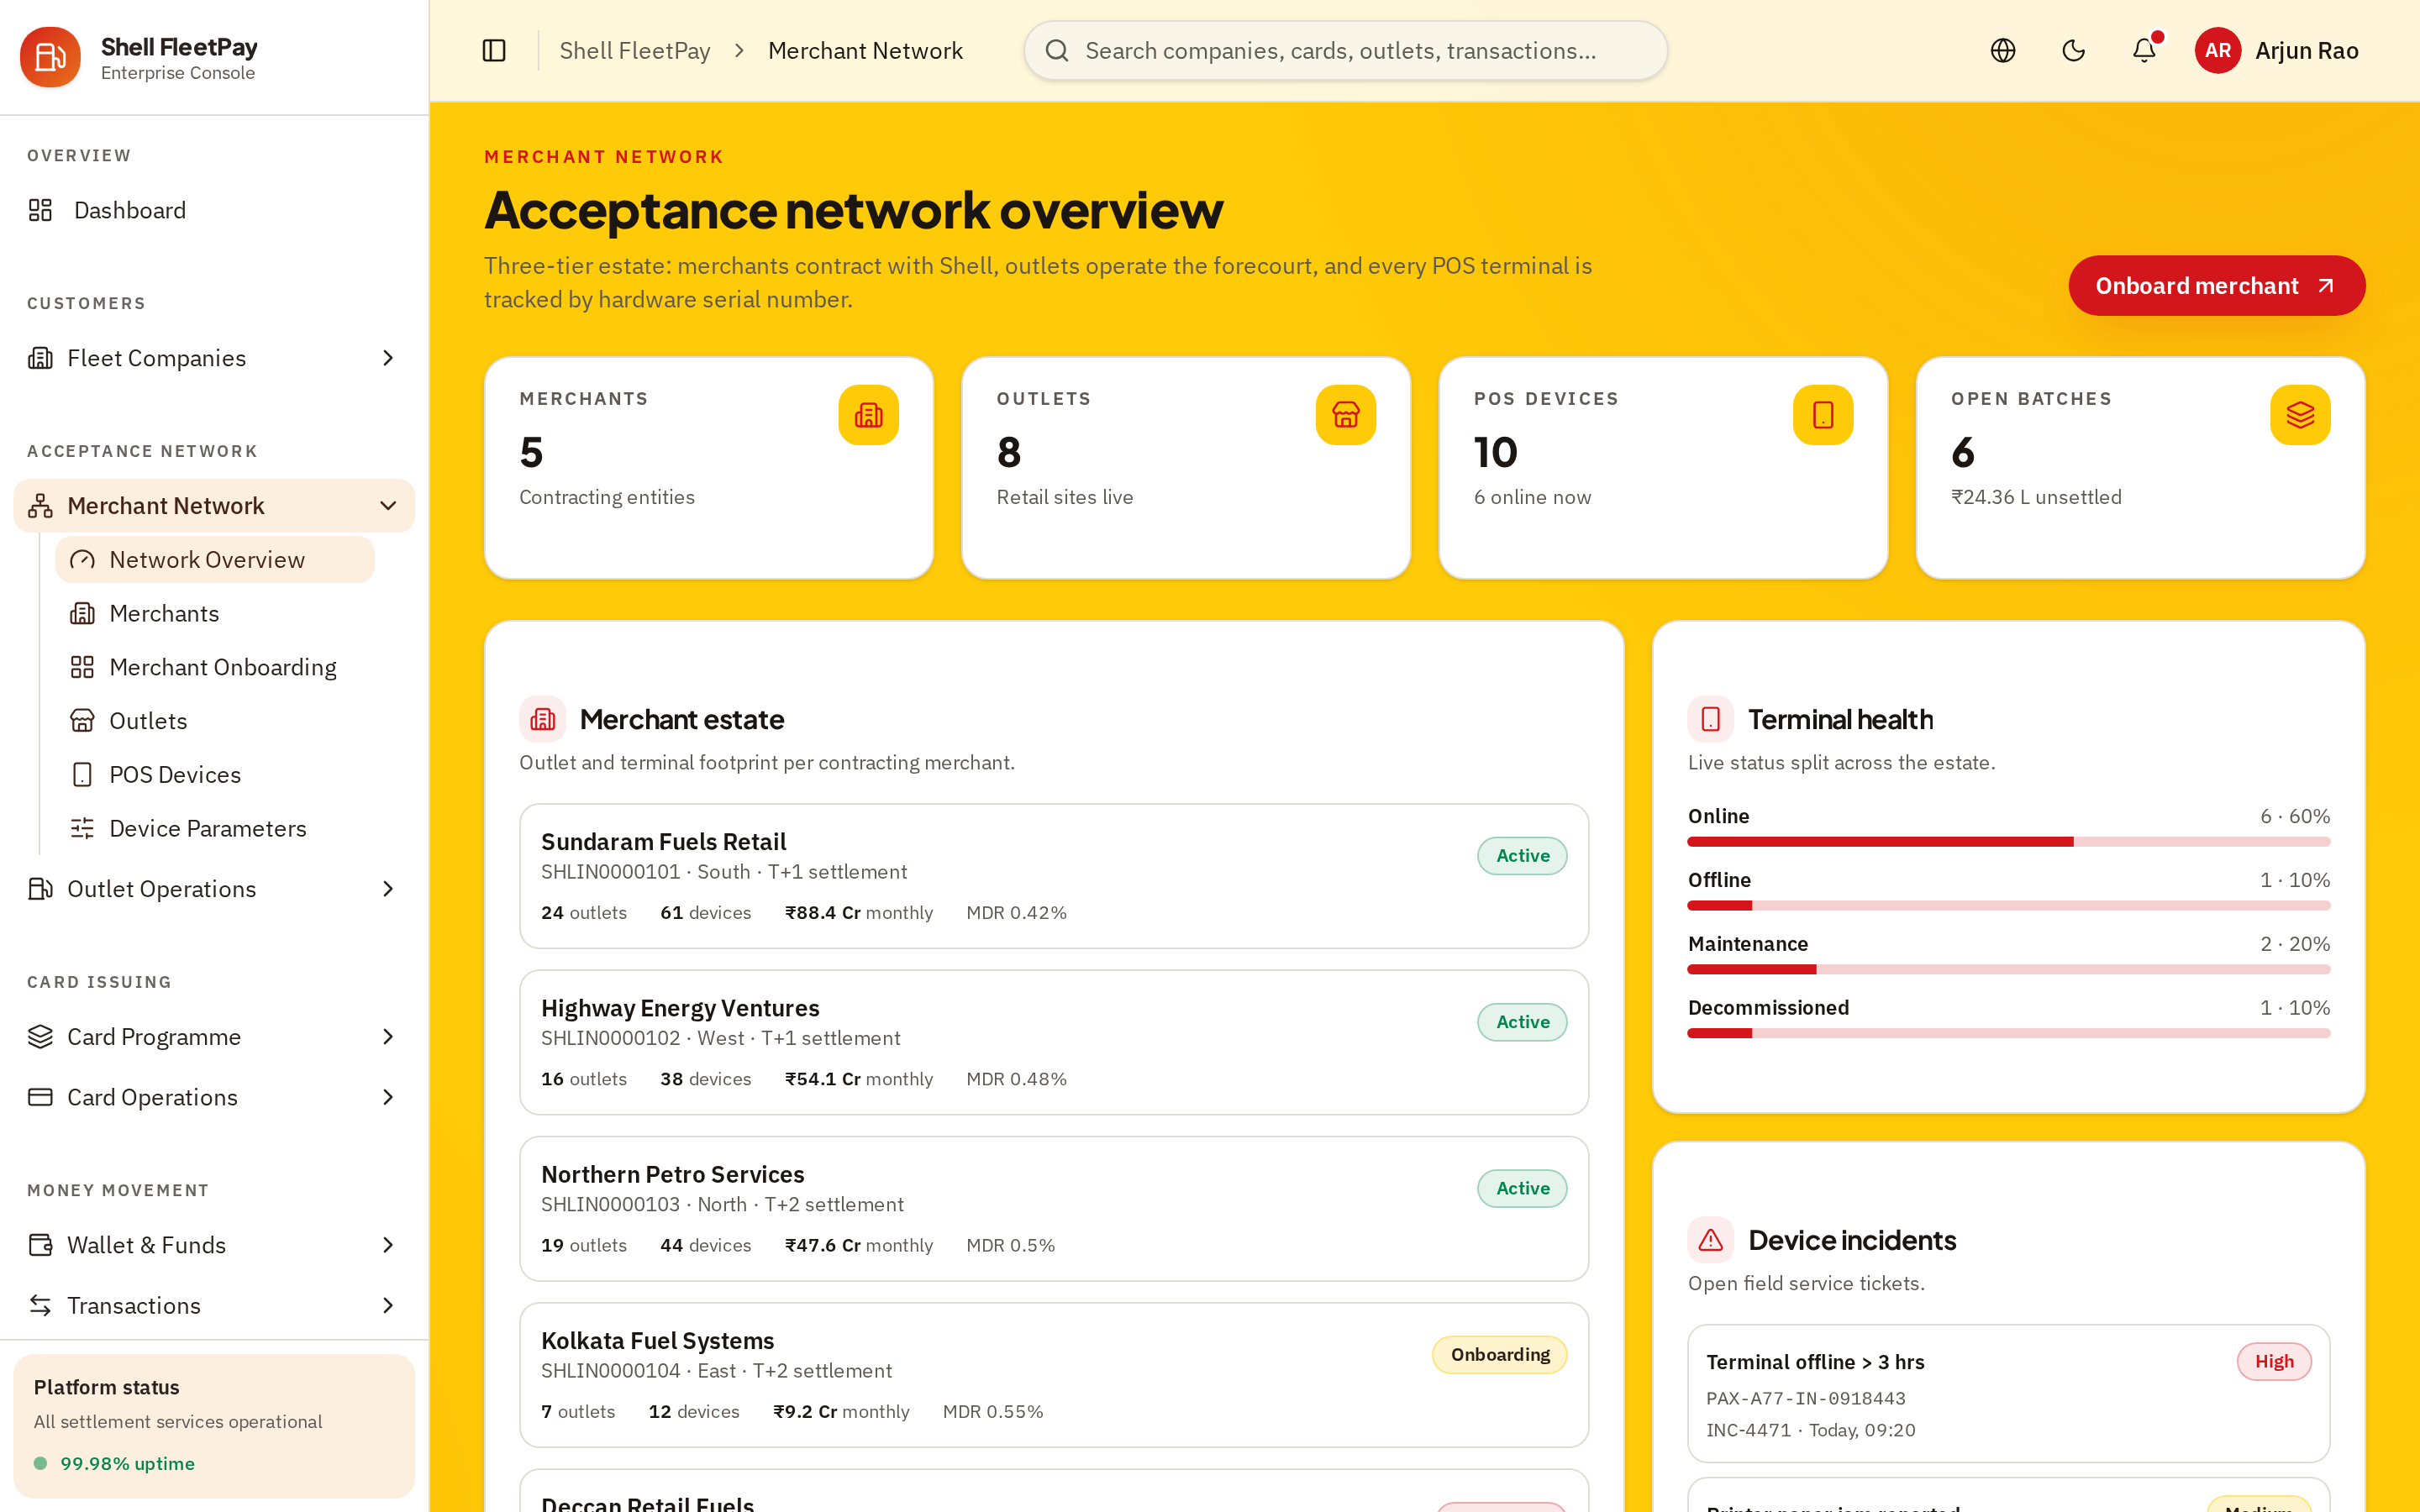This screenshot has height=1512, width=2420.
Task: Click the Decommissioned status progress bar
Action: point(2008,1033)
